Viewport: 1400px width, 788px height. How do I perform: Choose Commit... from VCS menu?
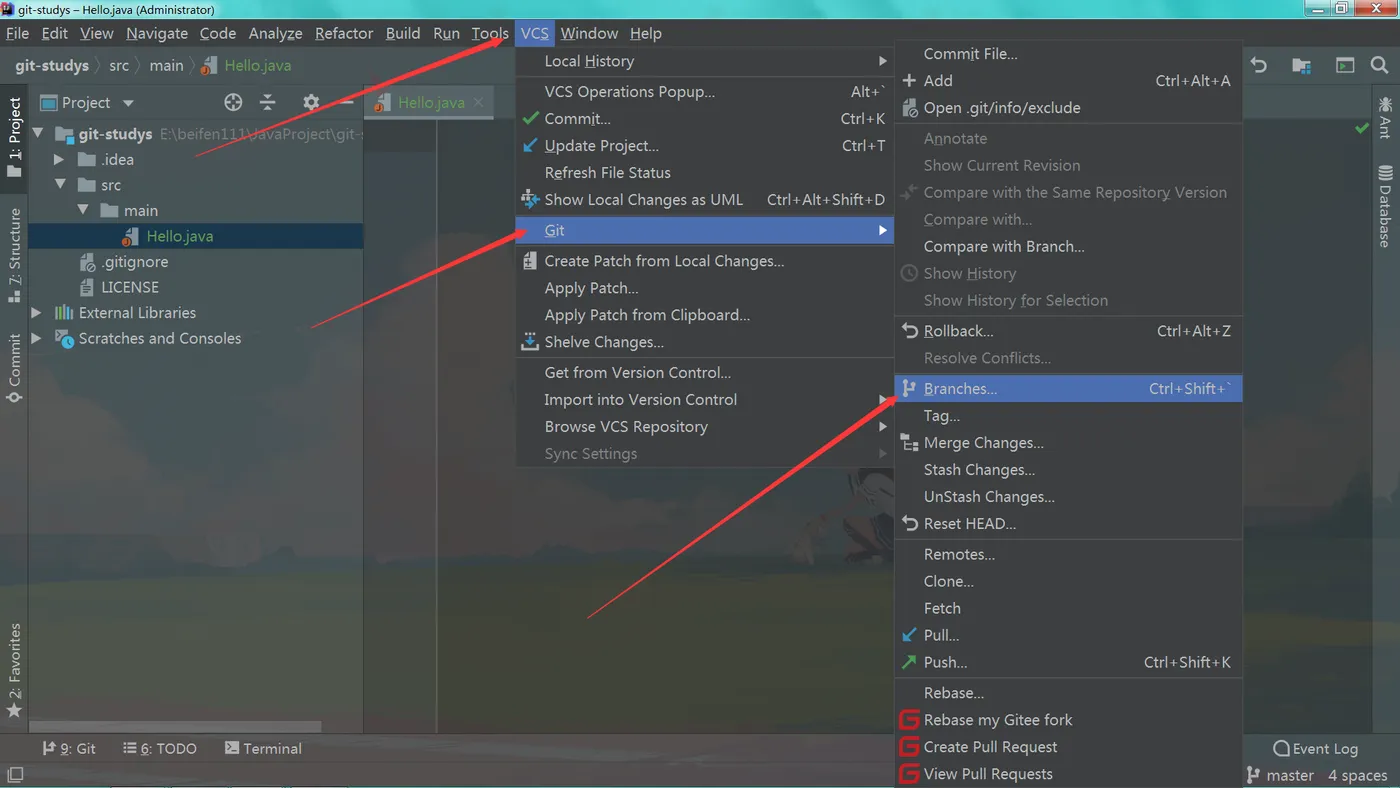point(704,118)
